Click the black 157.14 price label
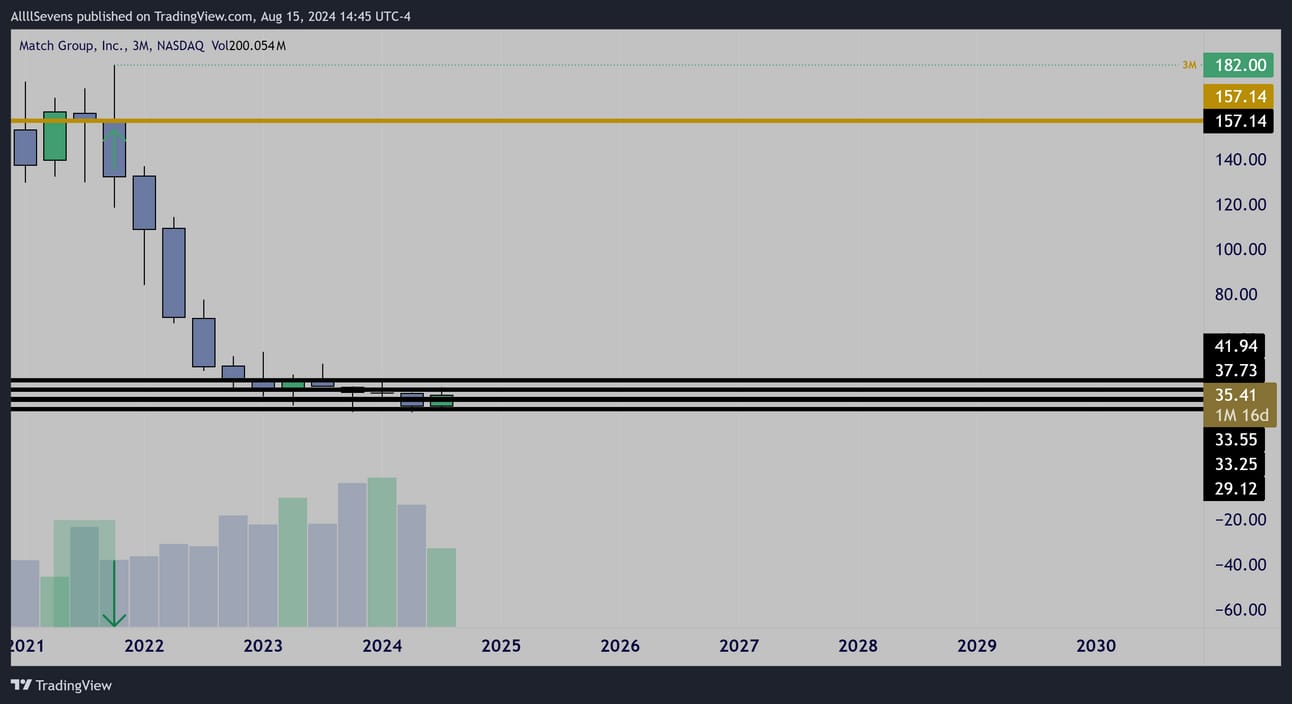This screenshot has width=1292, height=704. tap(1239, 121)
